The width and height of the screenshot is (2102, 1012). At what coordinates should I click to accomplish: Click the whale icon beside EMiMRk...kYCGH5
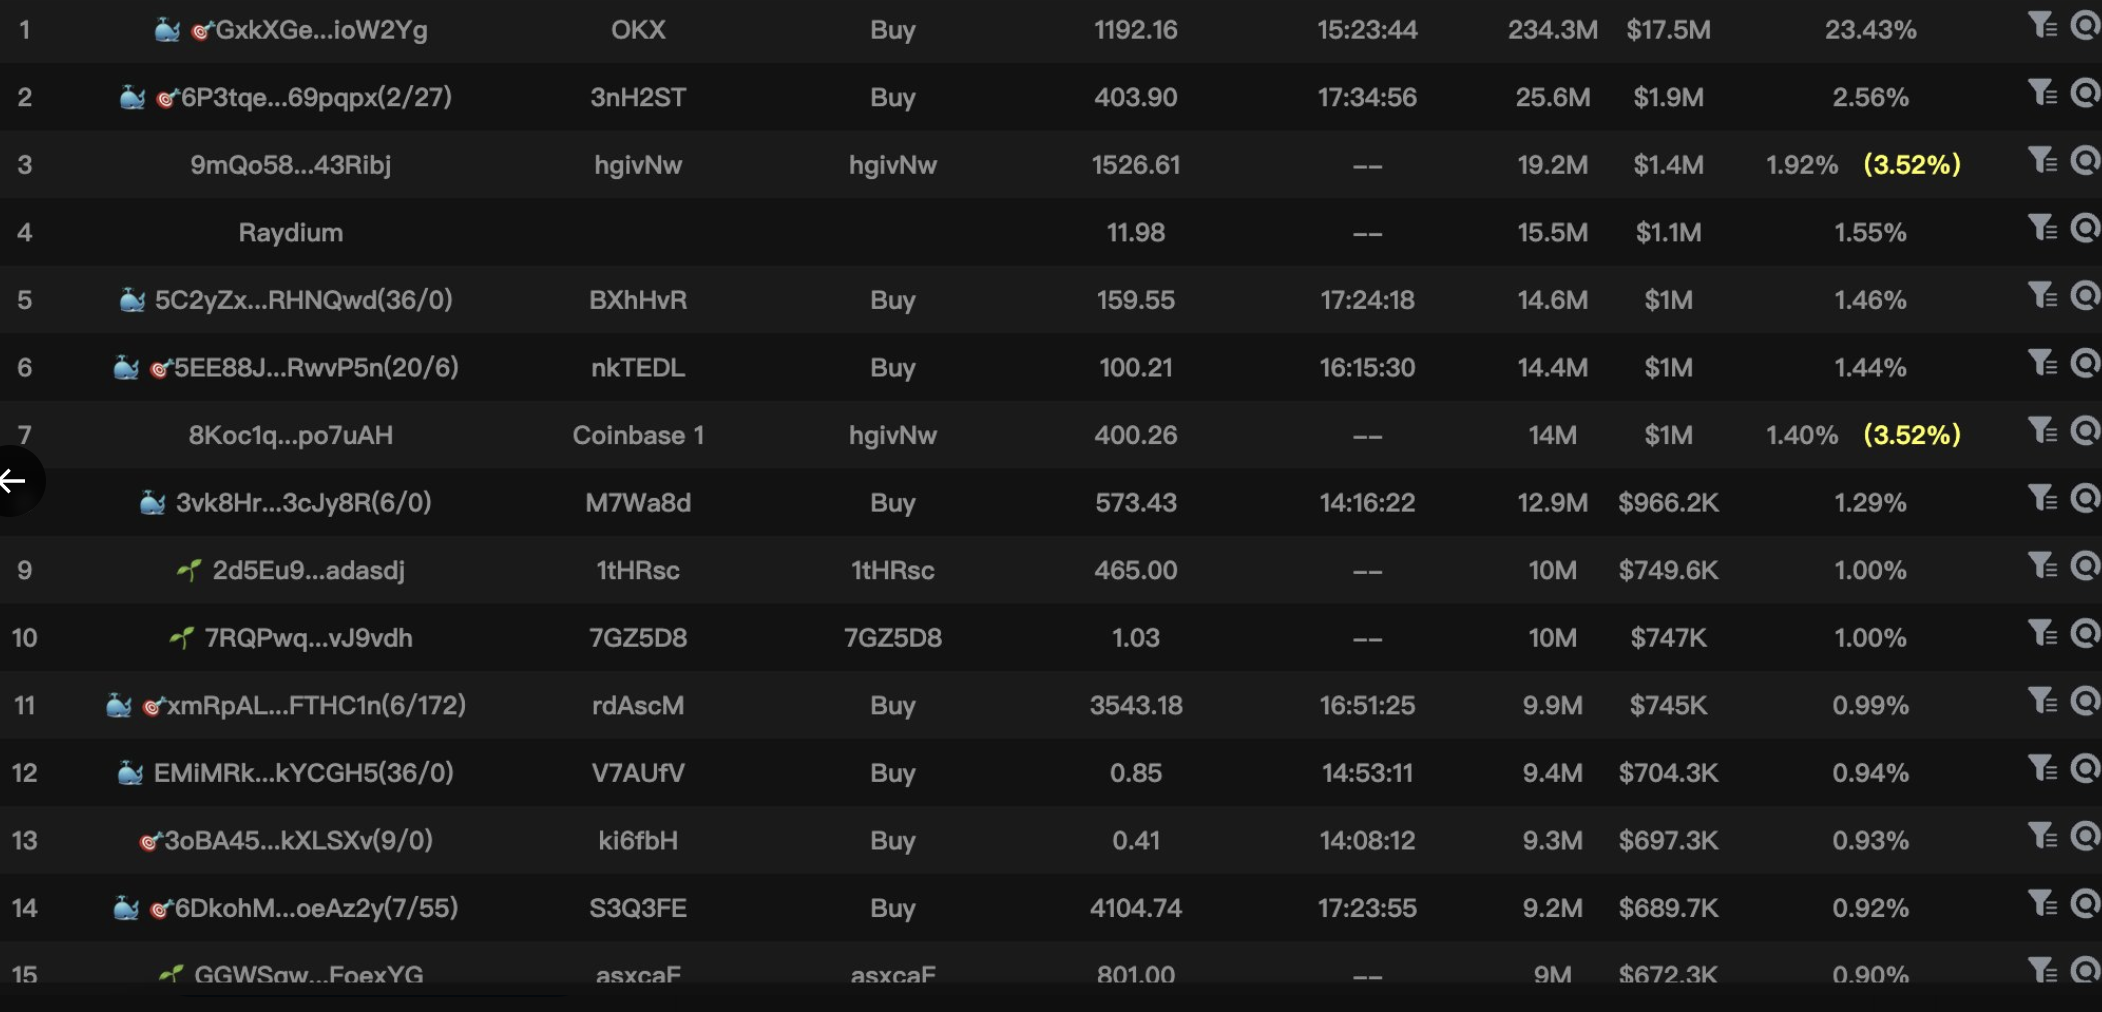[x=130, y=773]
